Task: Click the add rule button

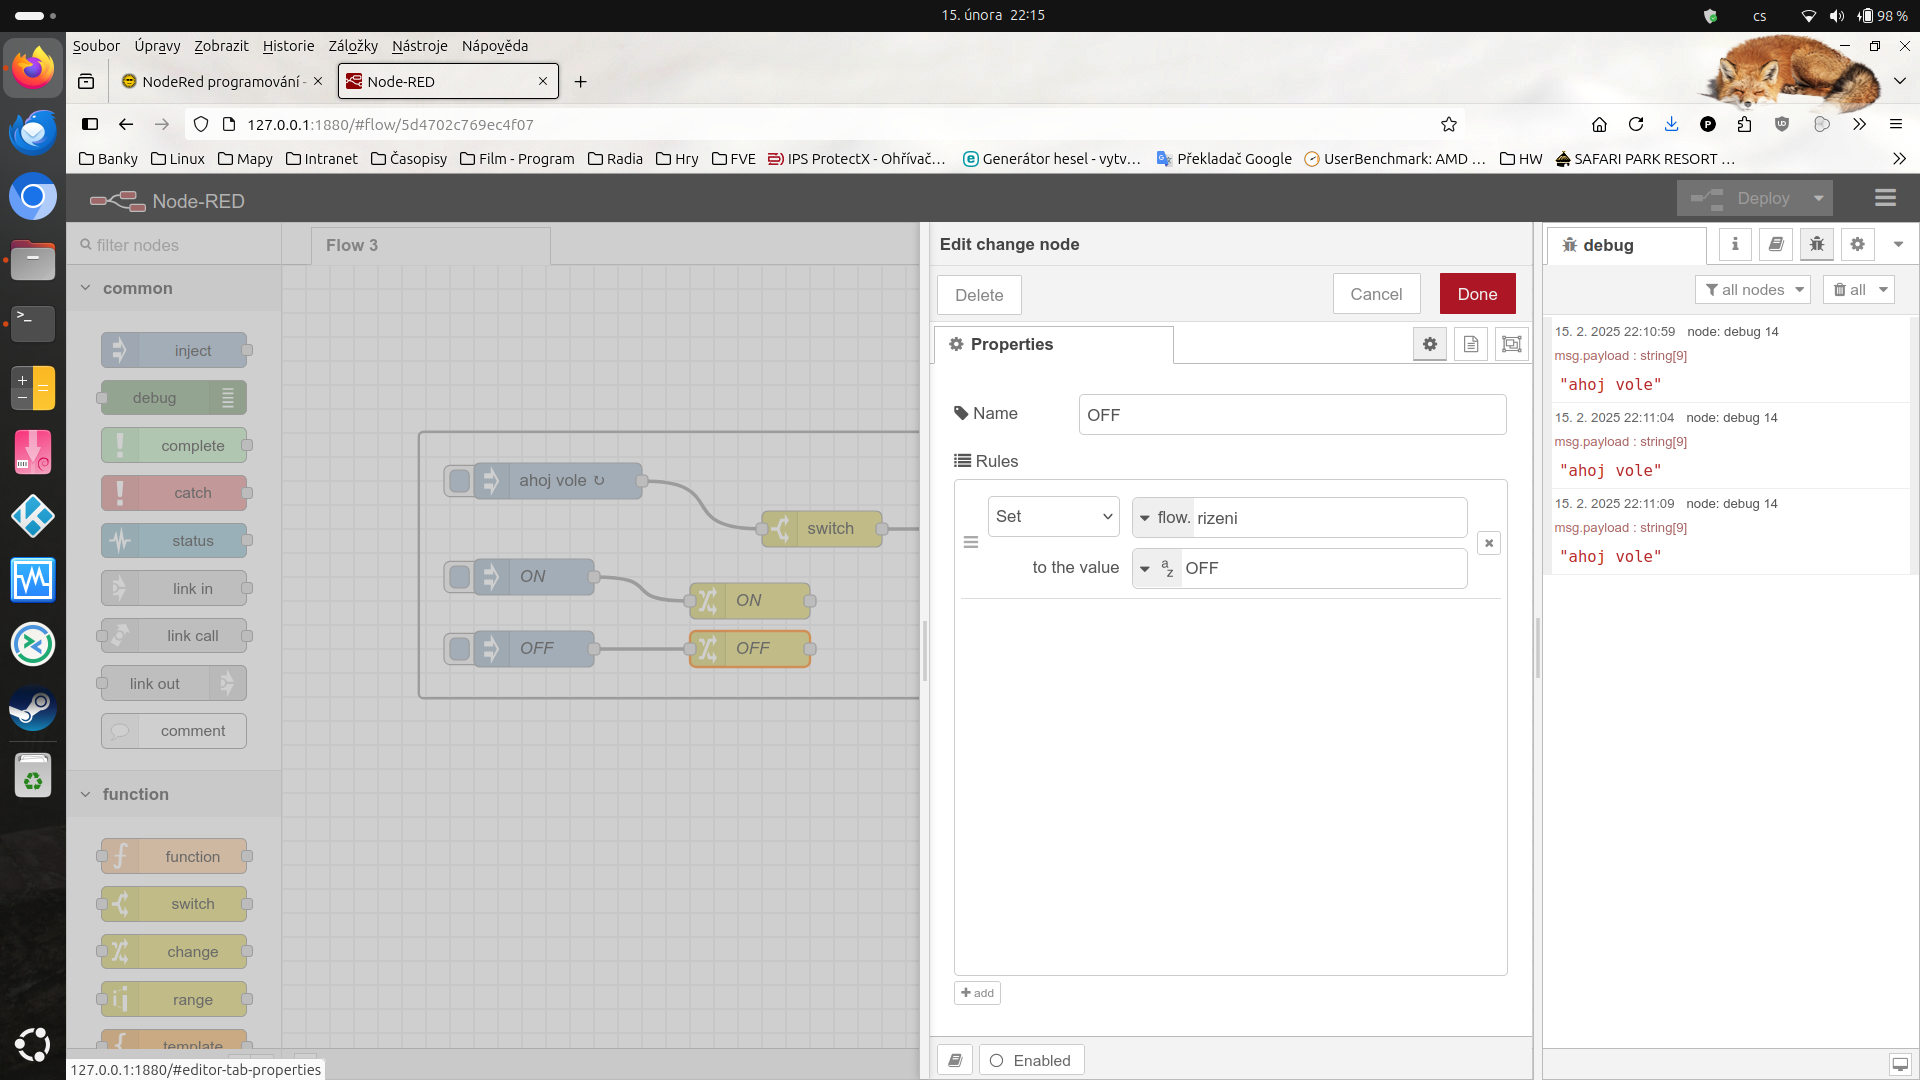Action: pos(977,993)
